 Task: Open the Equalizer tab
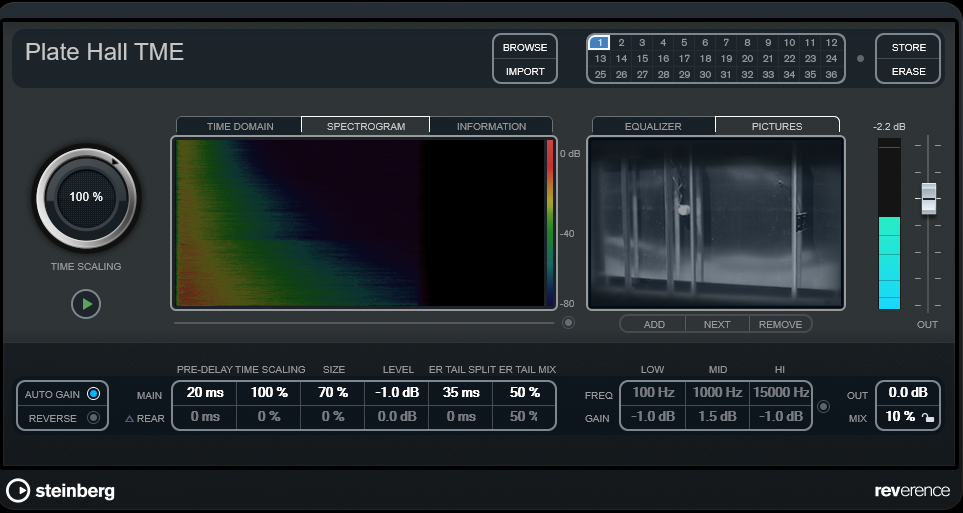click(x=653, y=126)
